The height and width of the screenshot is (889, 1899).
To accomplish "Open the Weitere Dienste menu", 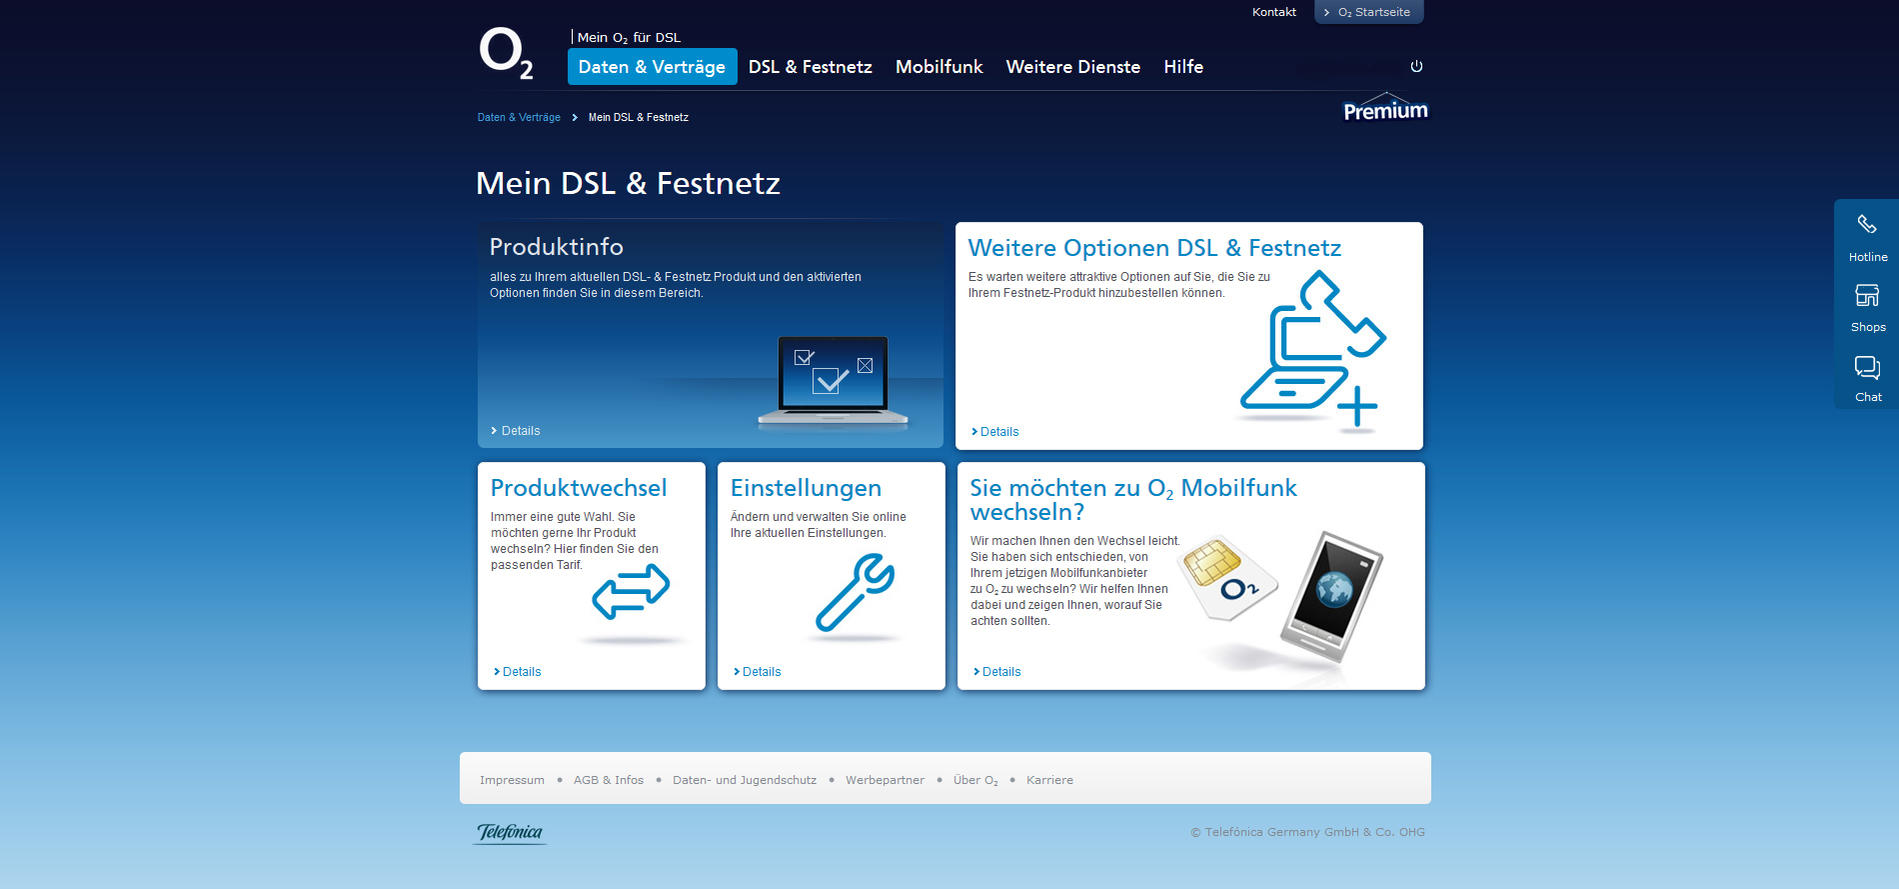I will tap(1073, 67).
